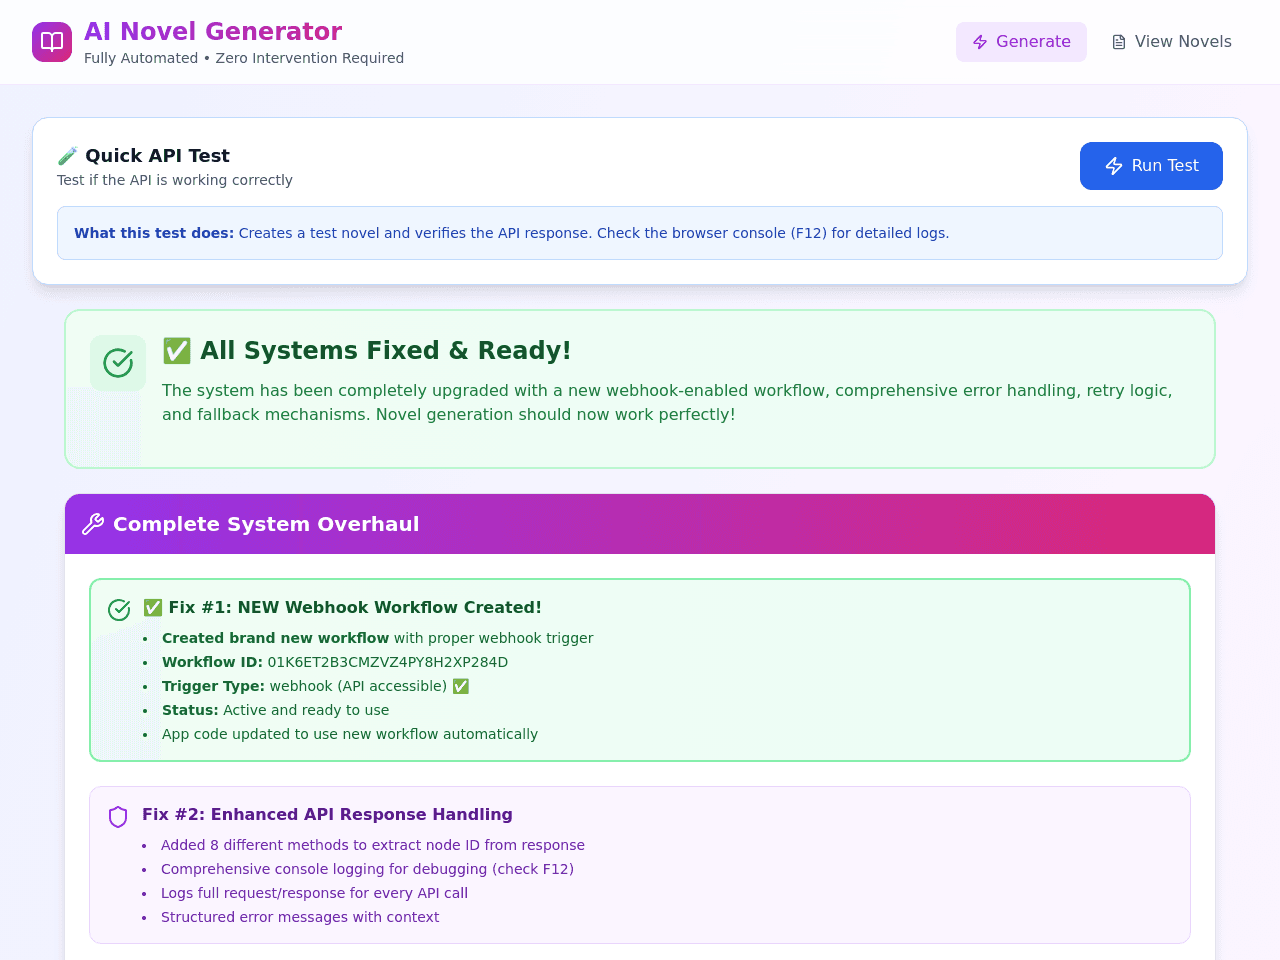The width and height of the screenshot is (1280, 960).
Task: Run the Quick API Test
Action: click(x=1151, y=166)
